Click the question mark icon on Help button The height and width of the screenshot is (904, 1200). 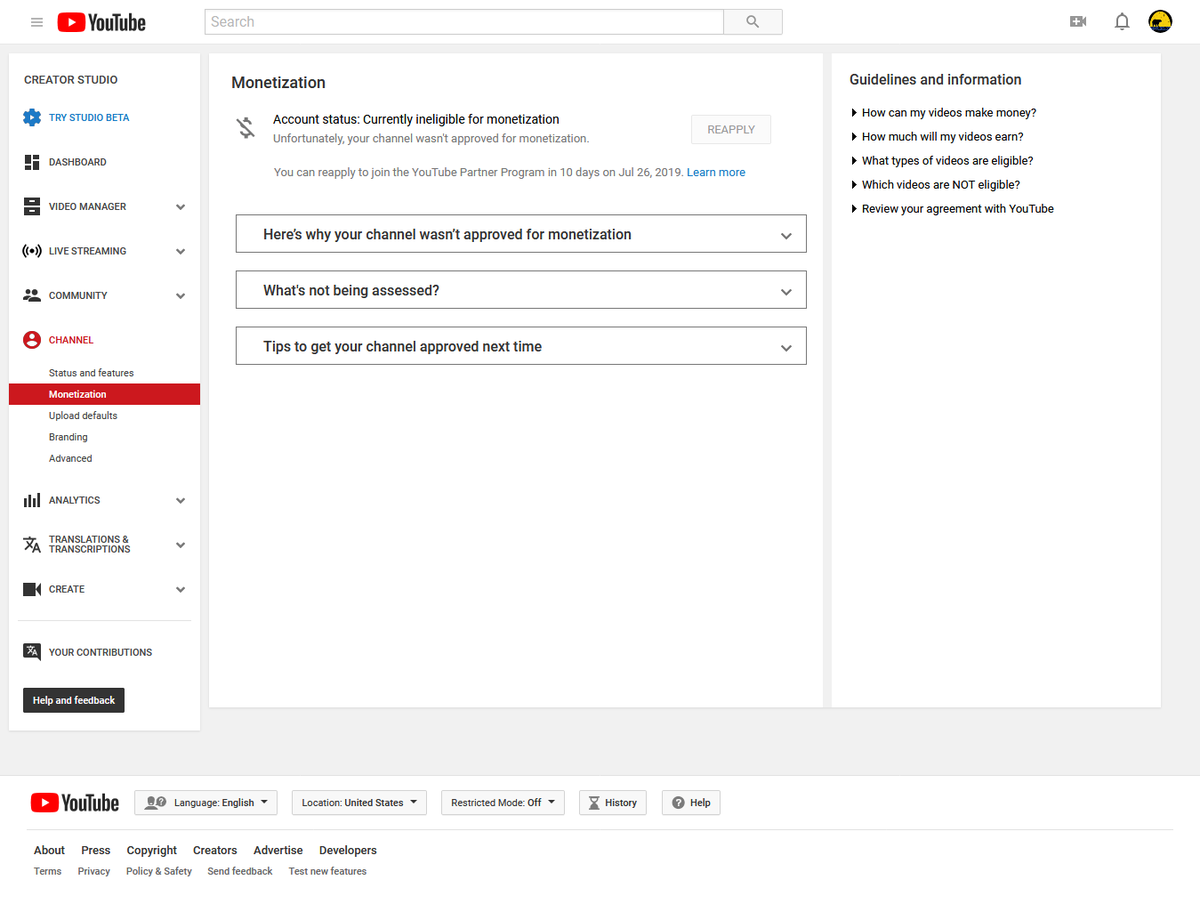678,803
